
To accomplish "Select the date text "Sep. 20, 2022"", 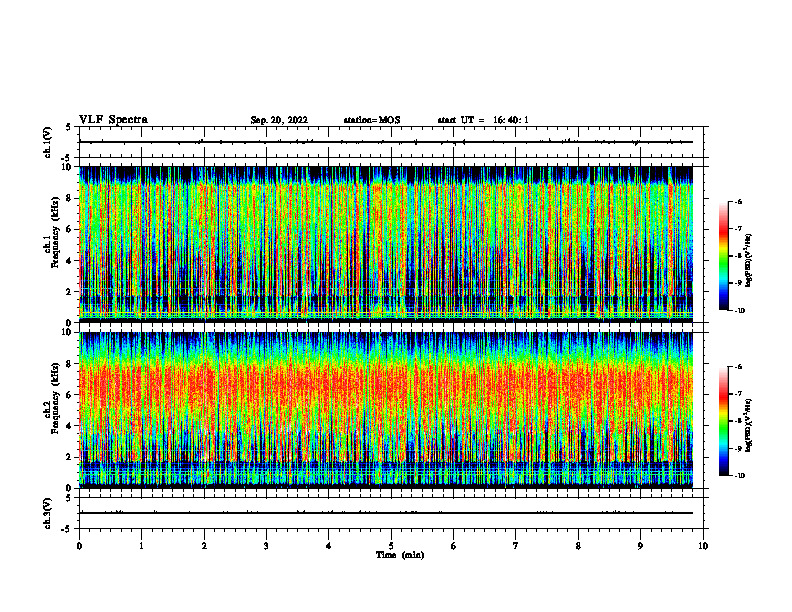I will (x=279, y=120).
